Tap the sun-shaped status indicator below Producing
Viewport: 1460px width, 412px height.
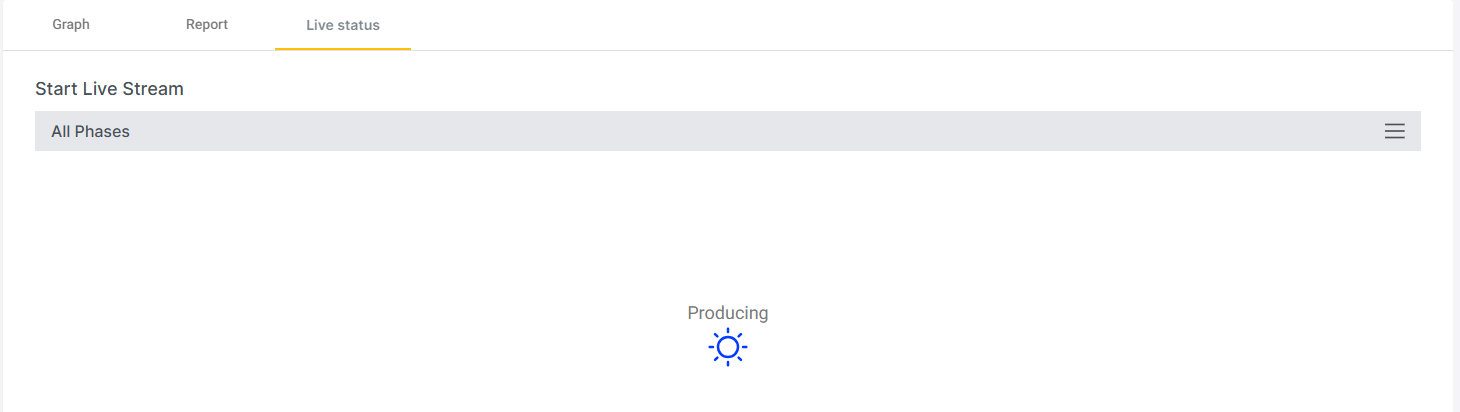pyautogui.click(x=728, y=347)
